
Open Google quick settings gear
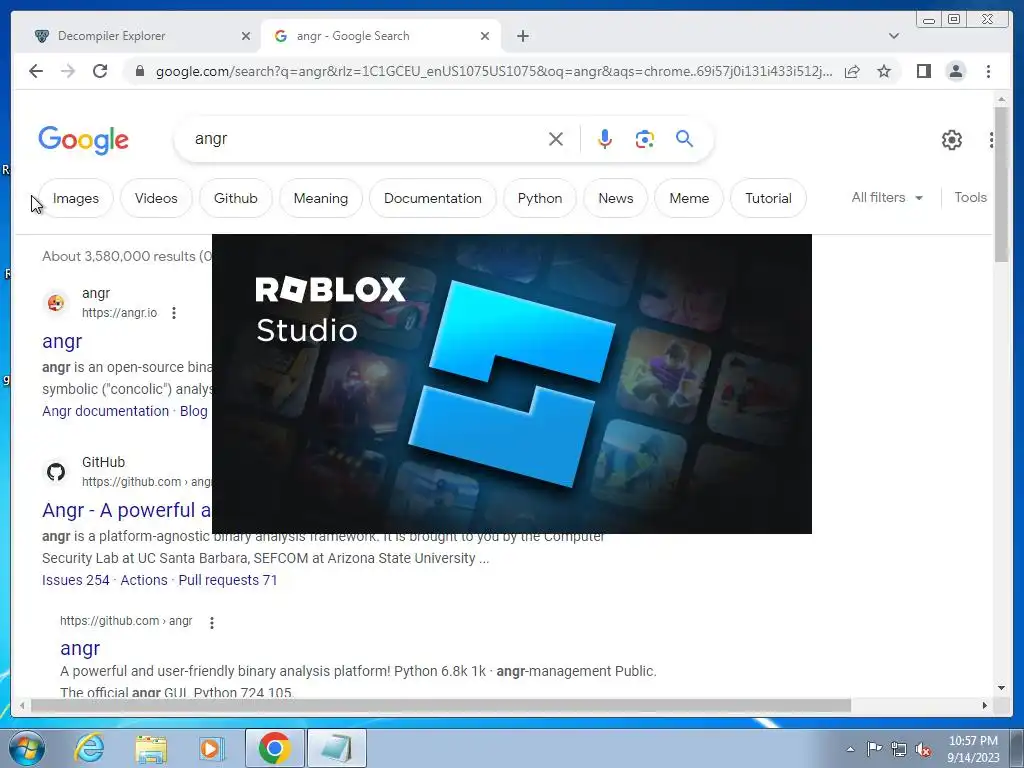coord(952,140)
